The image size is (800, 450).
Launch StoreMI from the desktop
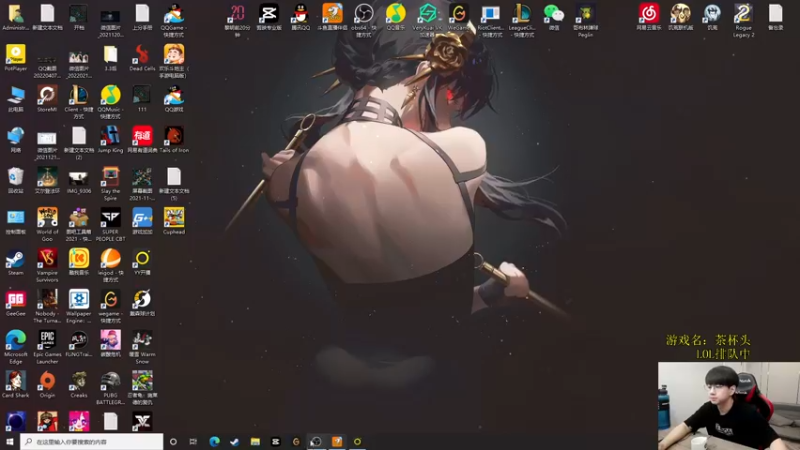(47, 99)
